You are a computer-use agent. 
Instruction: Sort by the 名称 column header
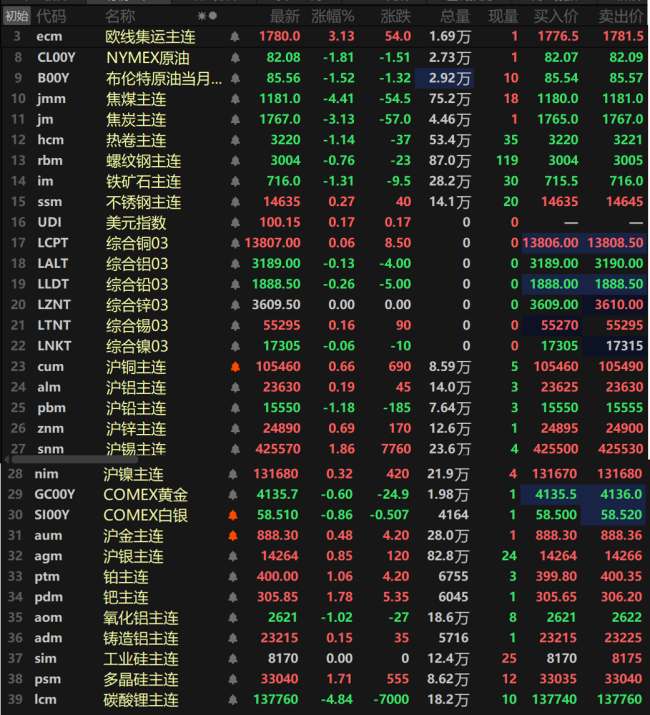click(x=120, y=16)
